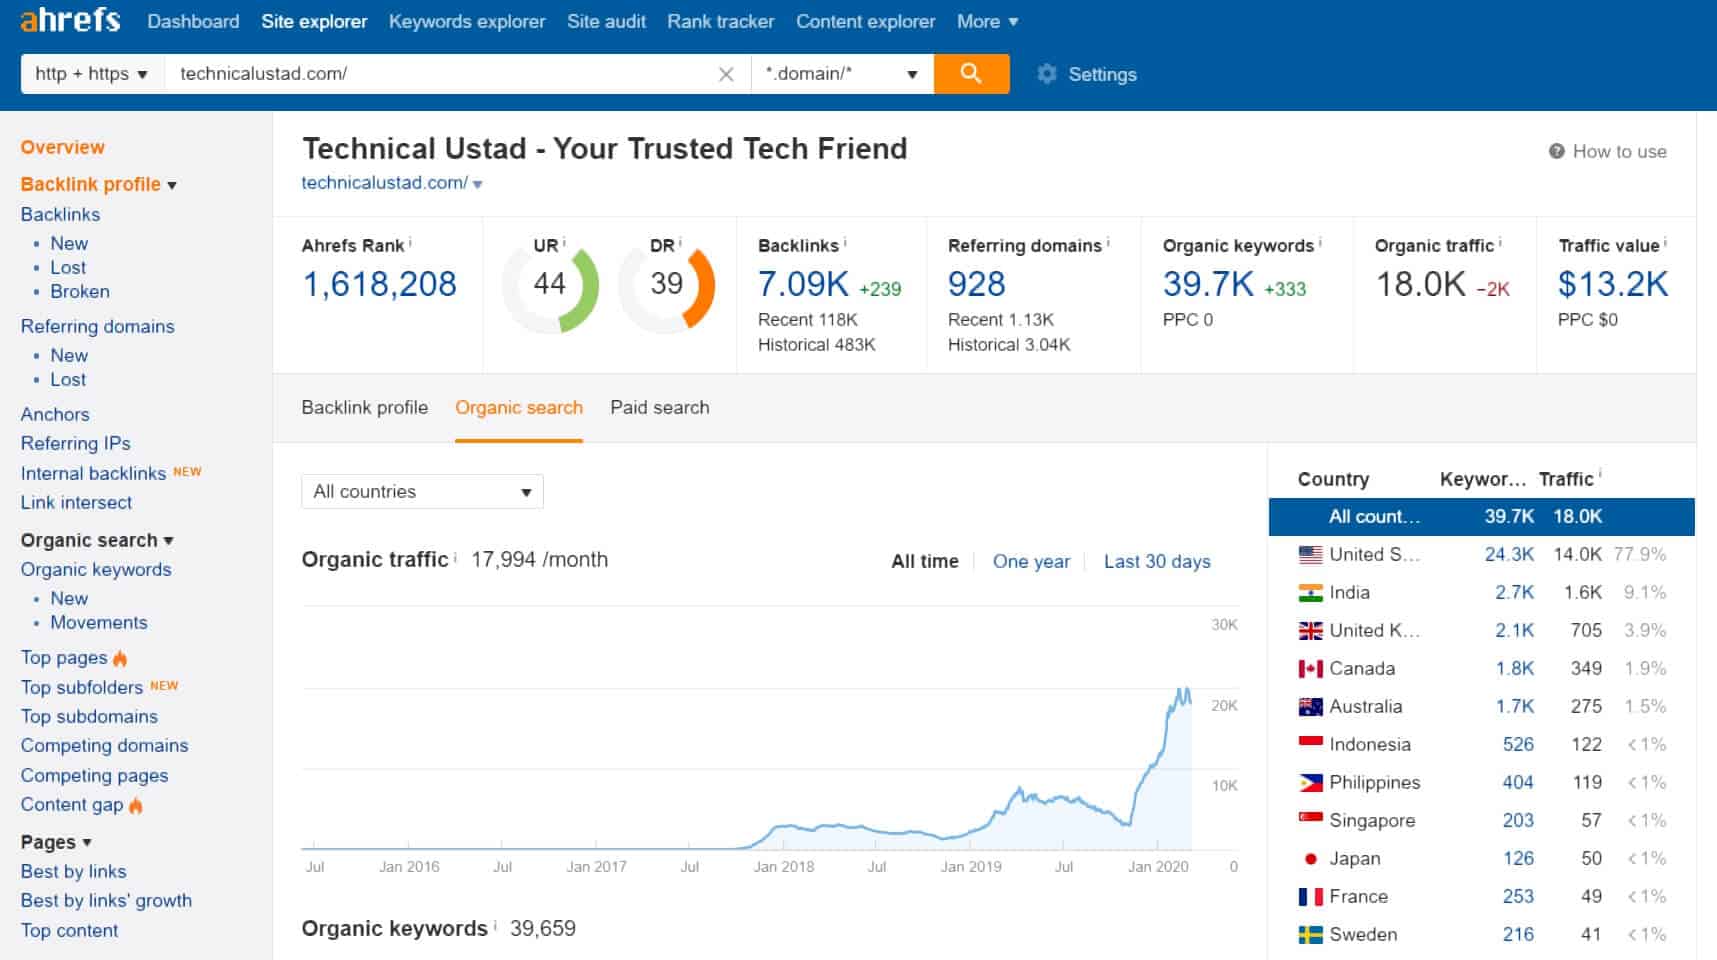Screen dimensions: 1717x960
Task: Click the India flag icon
Action: coord(1310,592)
